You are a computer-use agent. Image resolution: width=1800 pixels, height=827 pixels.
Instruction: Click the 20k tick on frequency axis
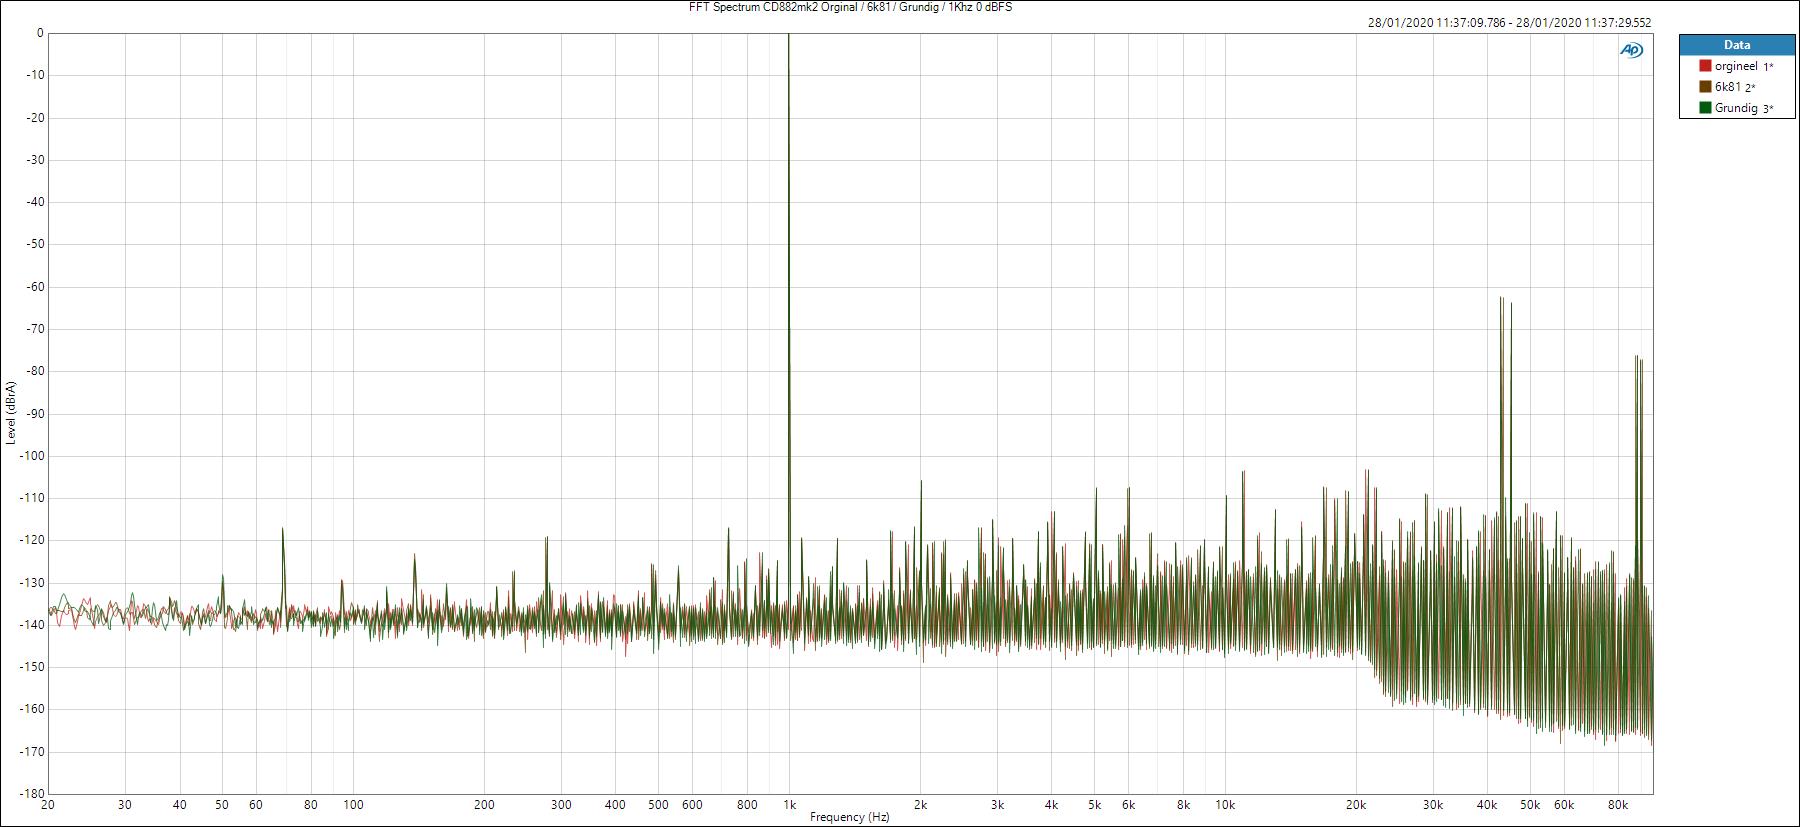pyautogui.click(x=1355, y=804)
